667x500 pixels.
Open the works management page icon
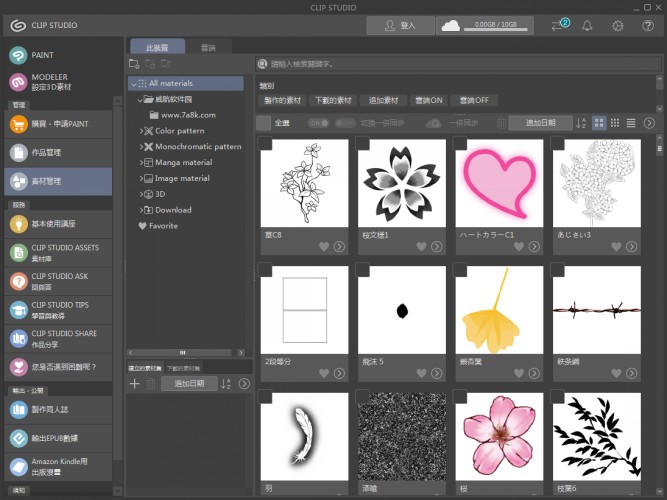pos(18,153)
